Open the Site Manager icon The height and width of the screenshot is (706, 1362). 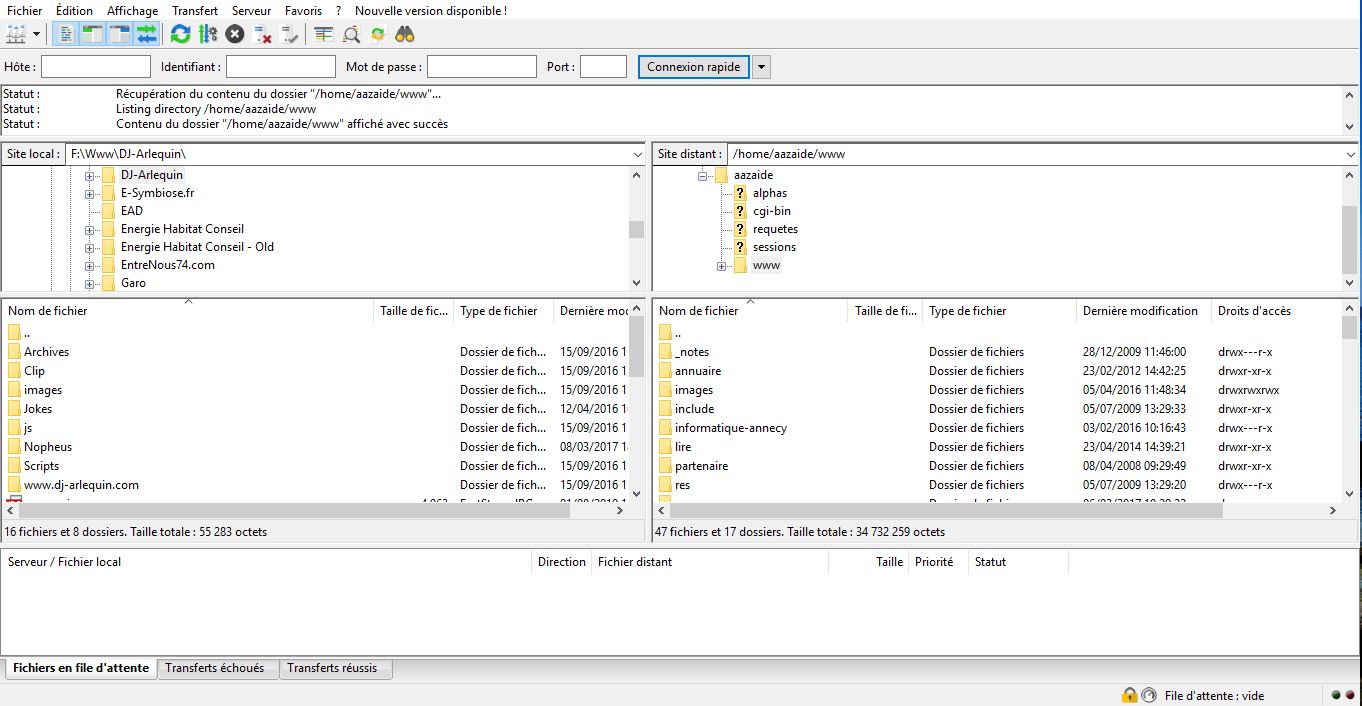coord(16,34)
